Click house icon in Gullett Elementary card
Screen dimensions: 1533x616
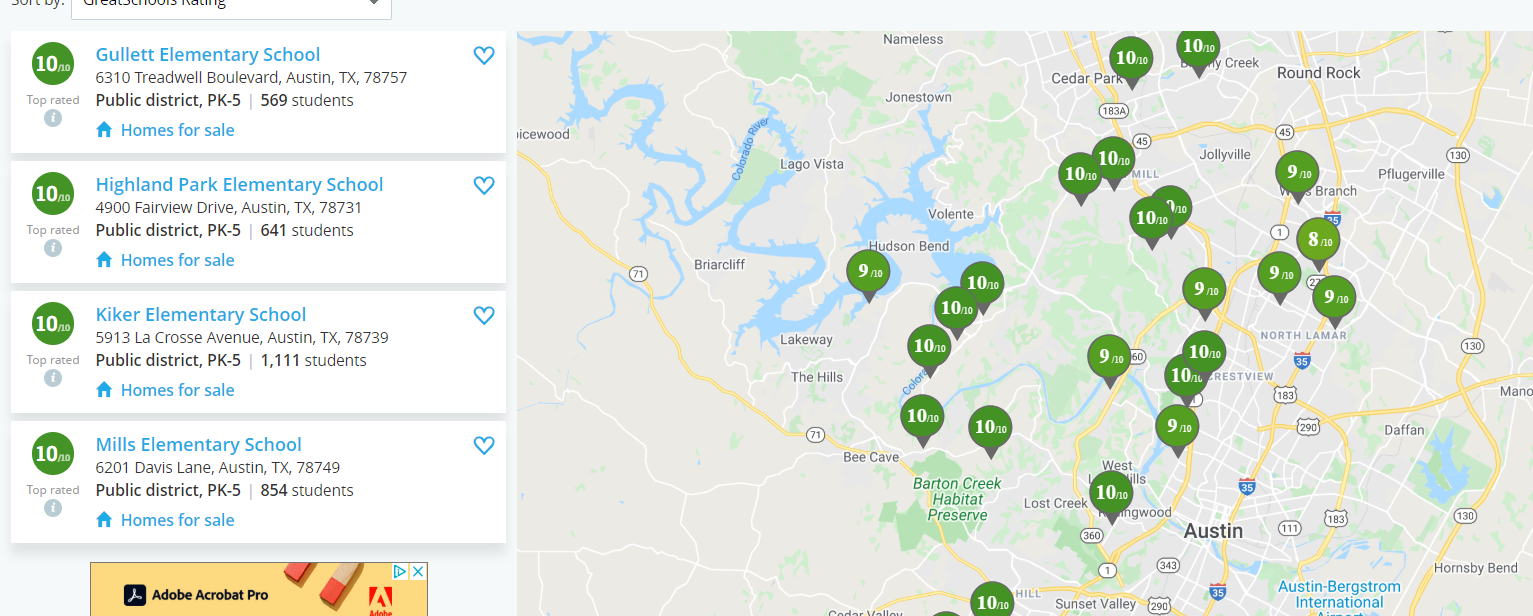104,129
